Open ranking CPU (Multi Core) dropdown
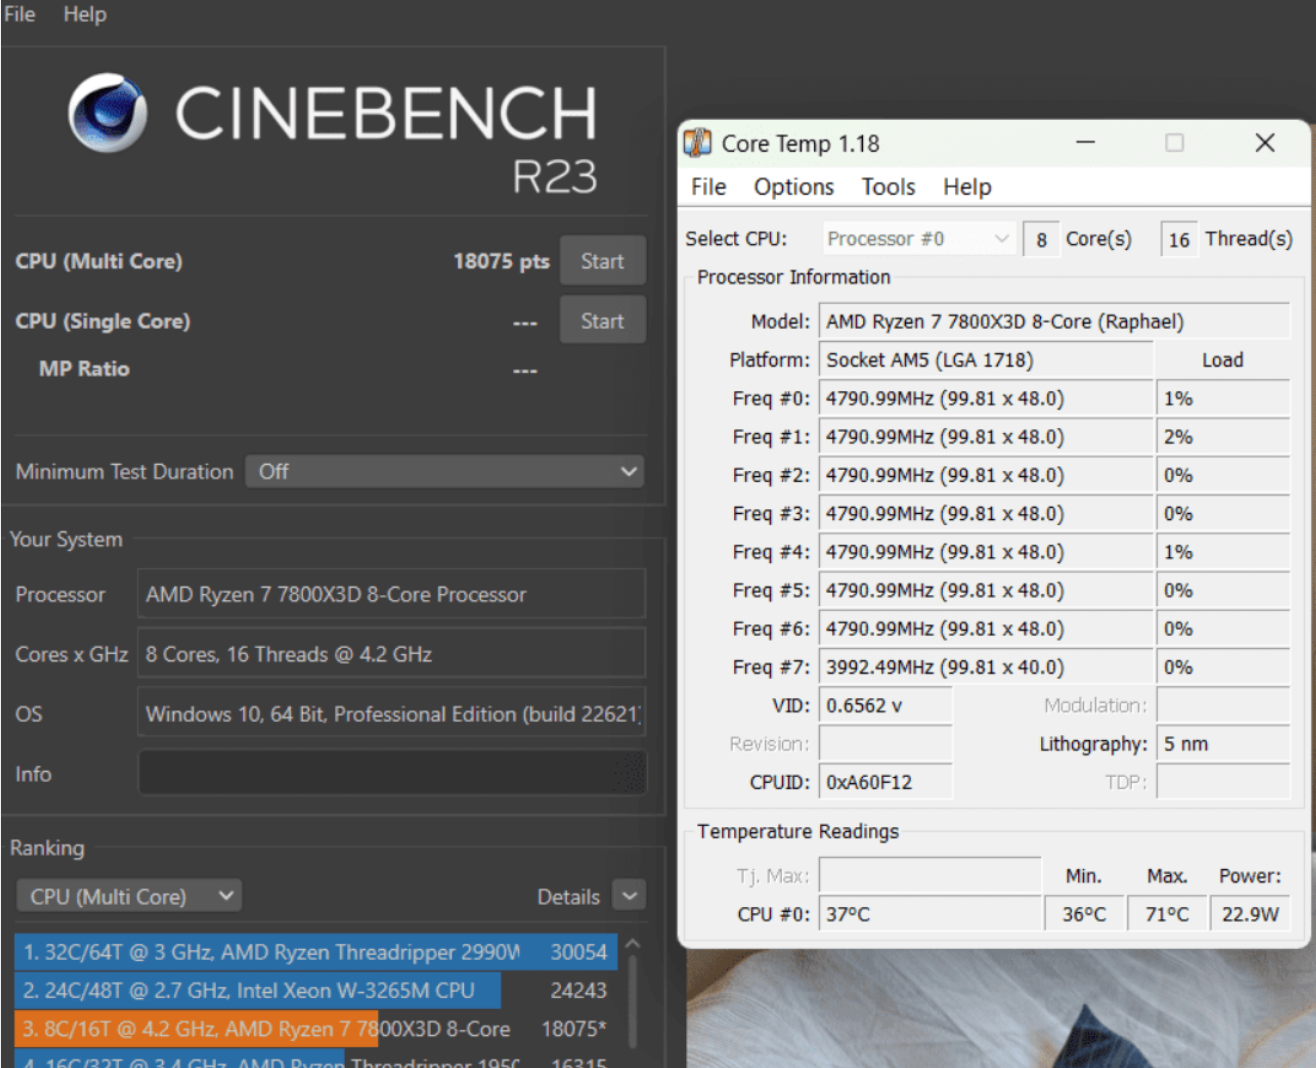 129,896
